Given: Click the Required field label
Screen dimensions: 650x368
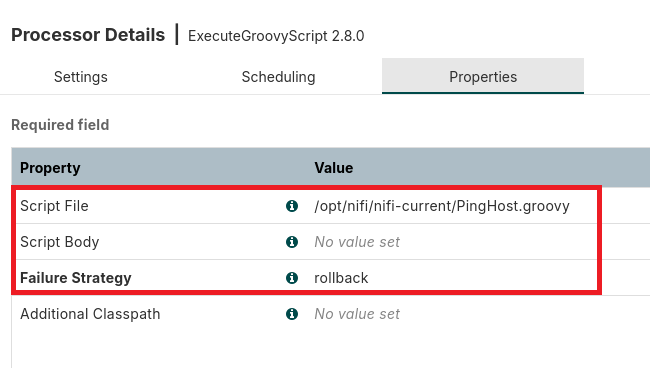Looking at the screenshot, I should click(60, 125).
